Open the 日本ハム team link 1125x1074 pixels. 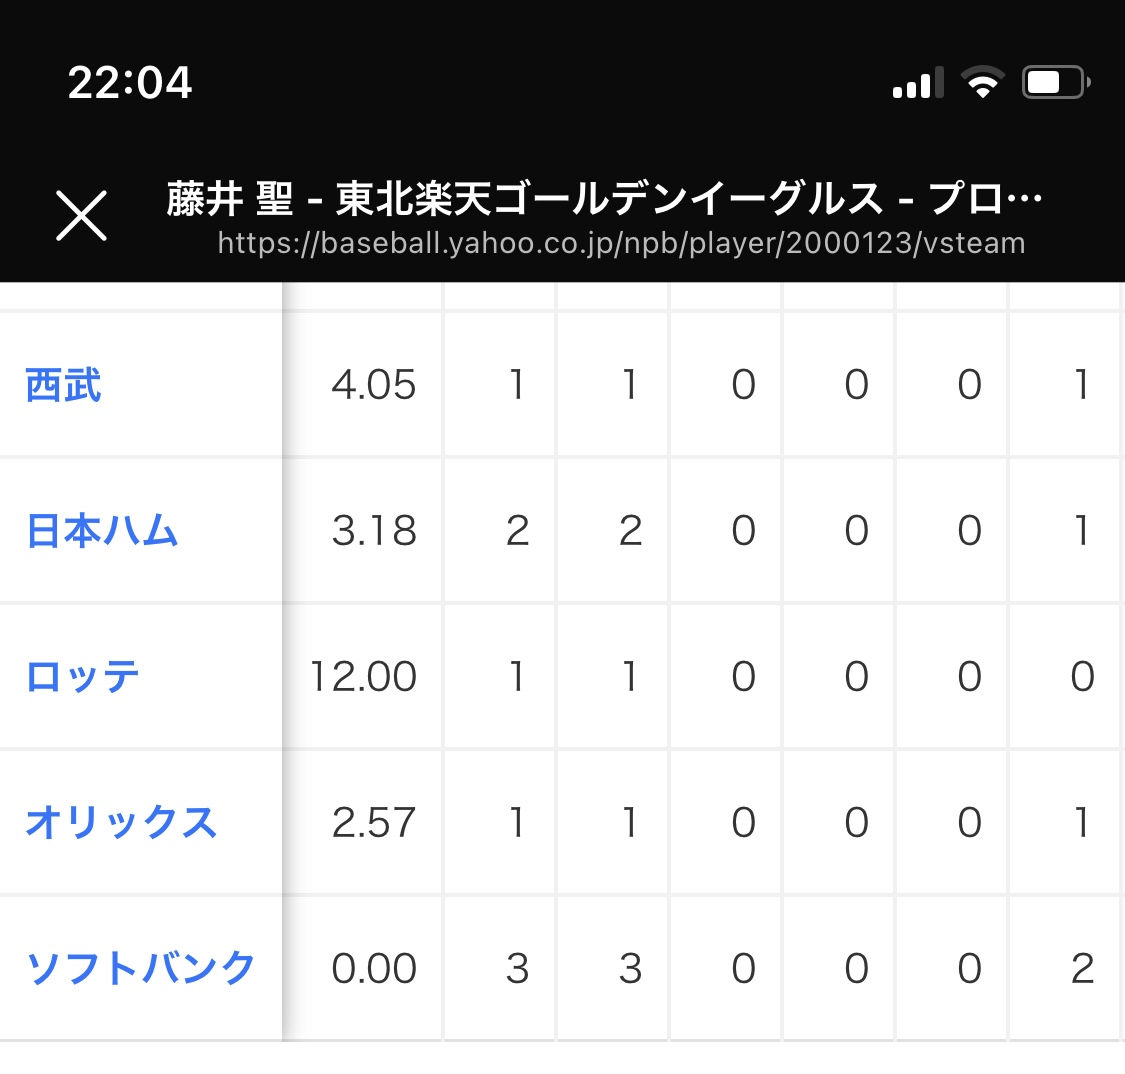click(101, 531)
